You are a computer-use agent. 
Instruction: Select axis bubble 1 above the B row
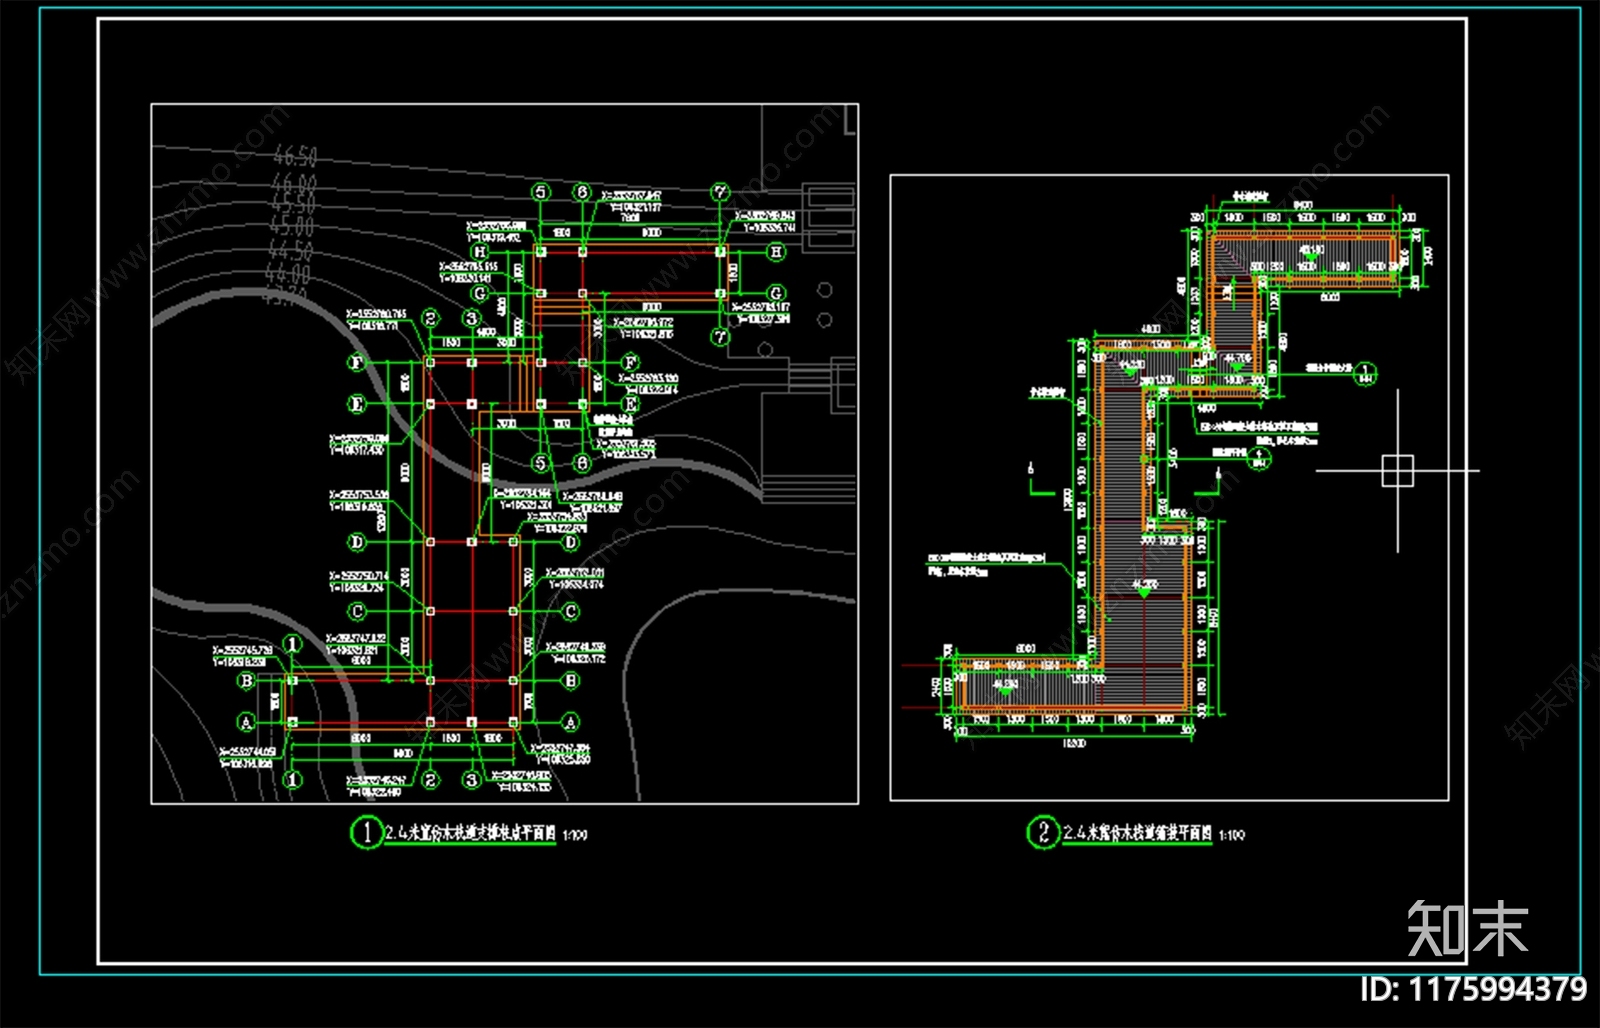pyautogui.click(x=292, y=643)
